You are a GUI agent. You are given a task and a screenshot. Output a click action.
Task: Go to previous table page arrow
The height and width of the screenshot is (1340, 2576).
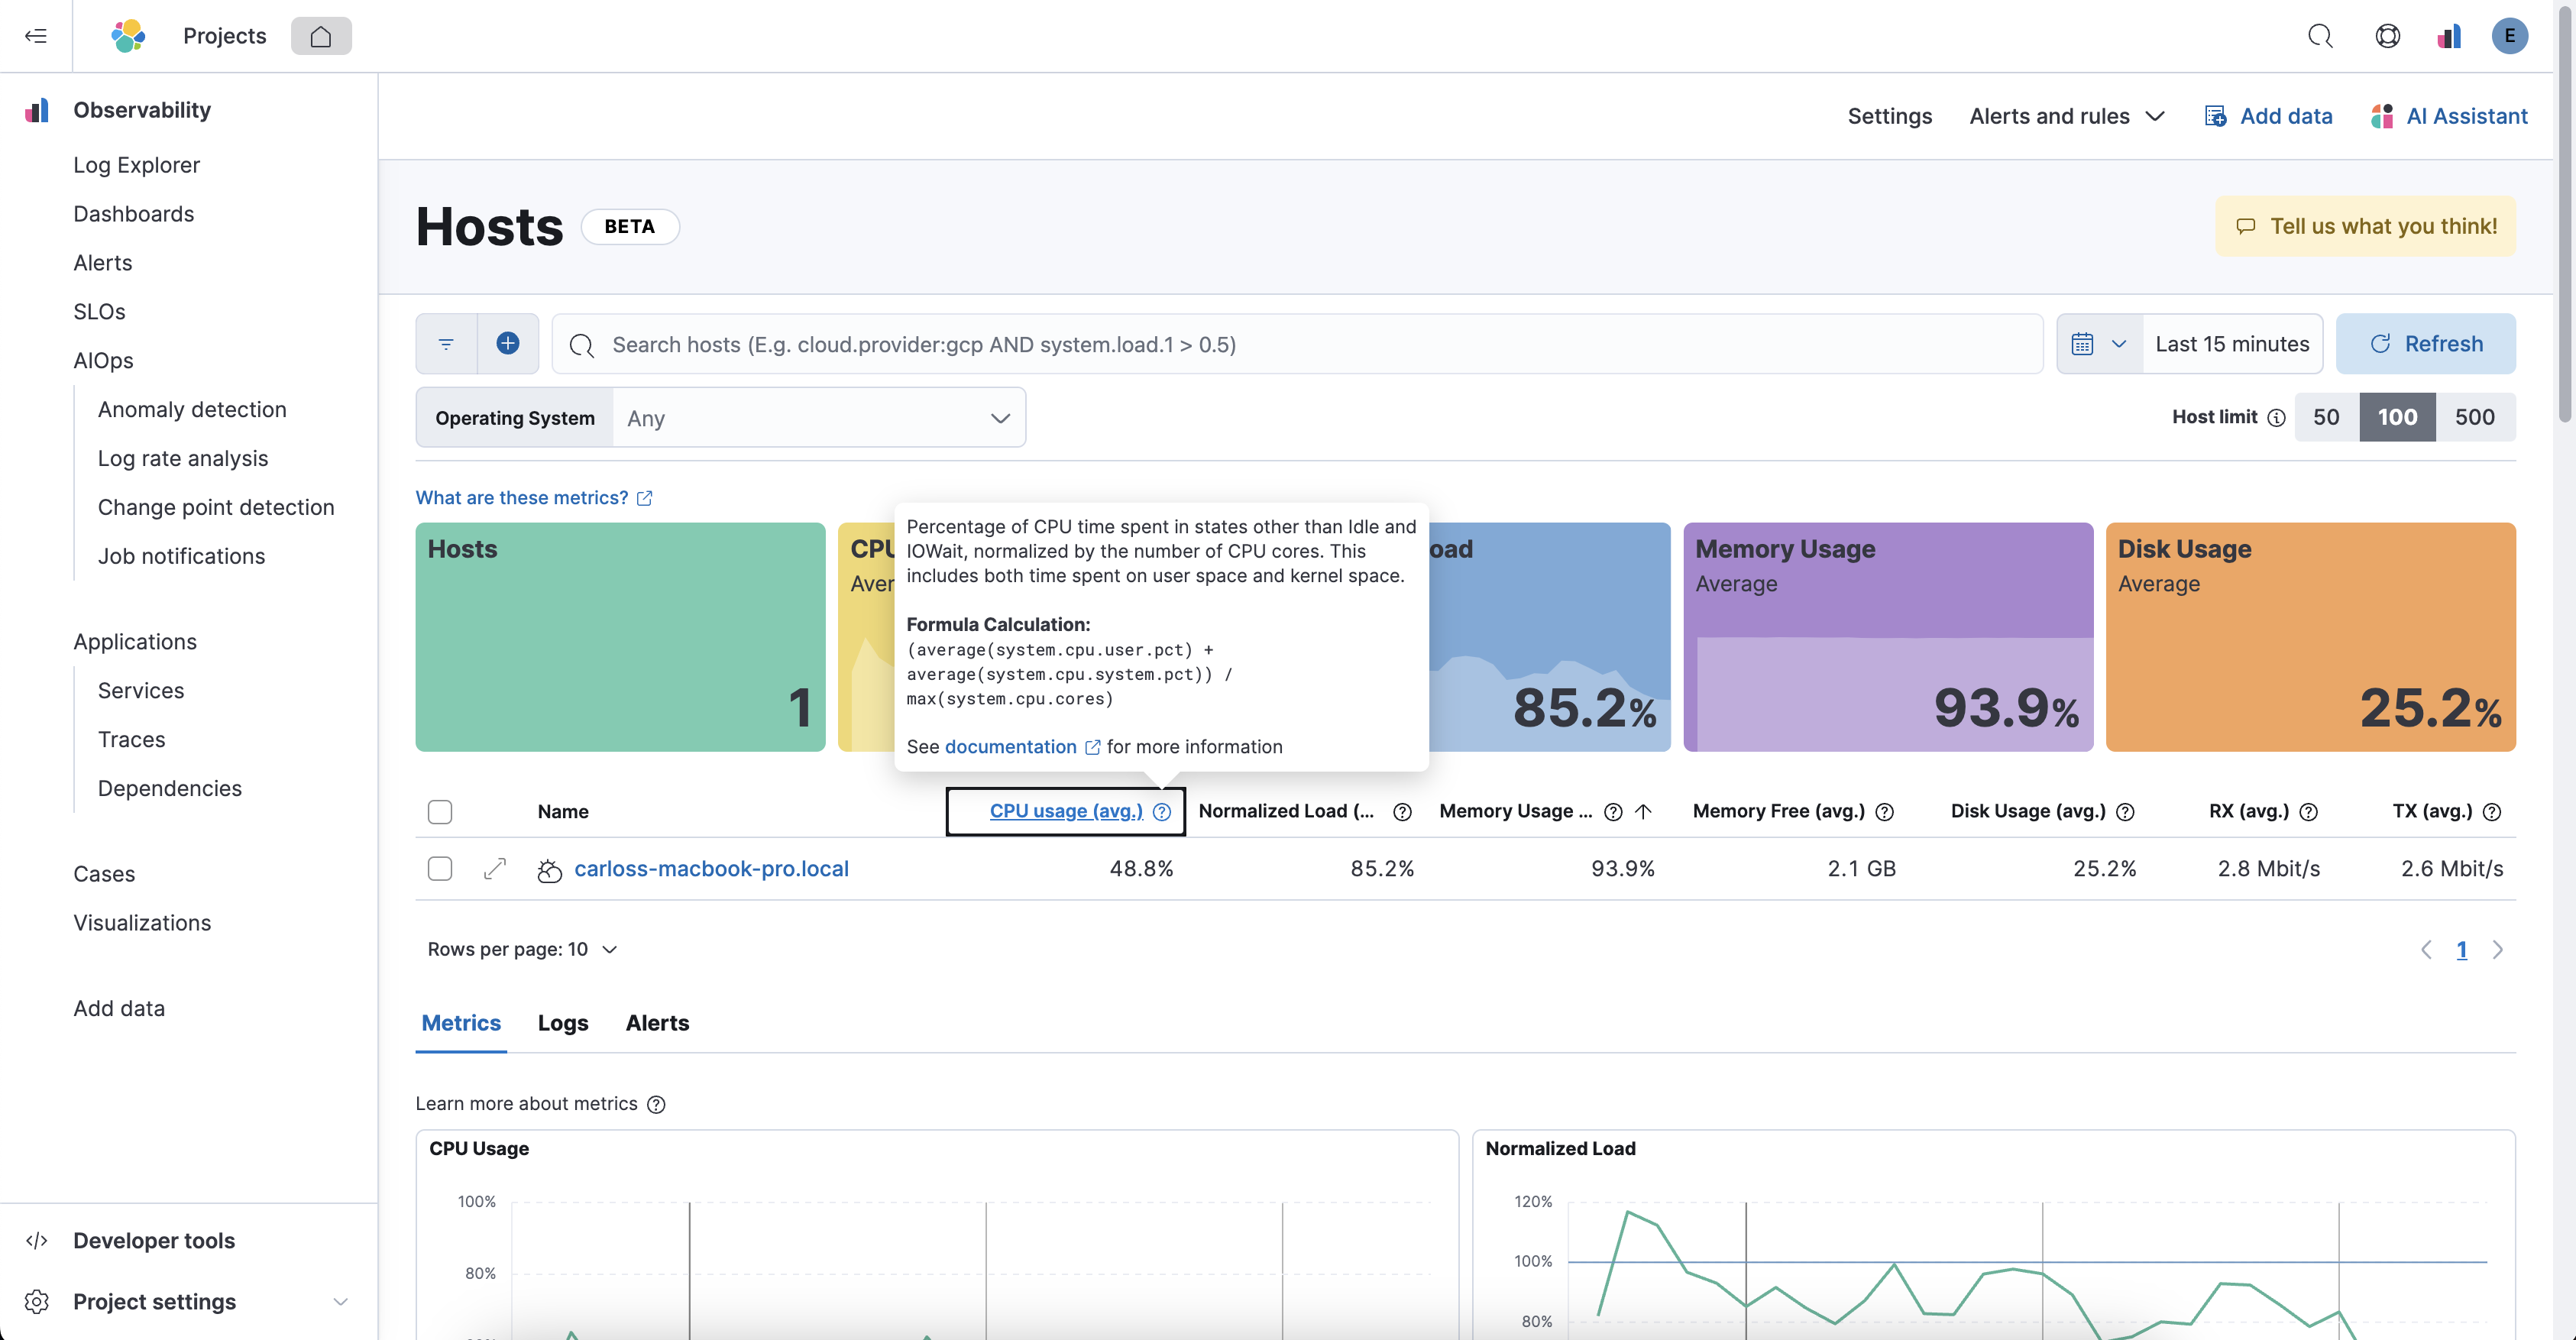pos(2426,950)
